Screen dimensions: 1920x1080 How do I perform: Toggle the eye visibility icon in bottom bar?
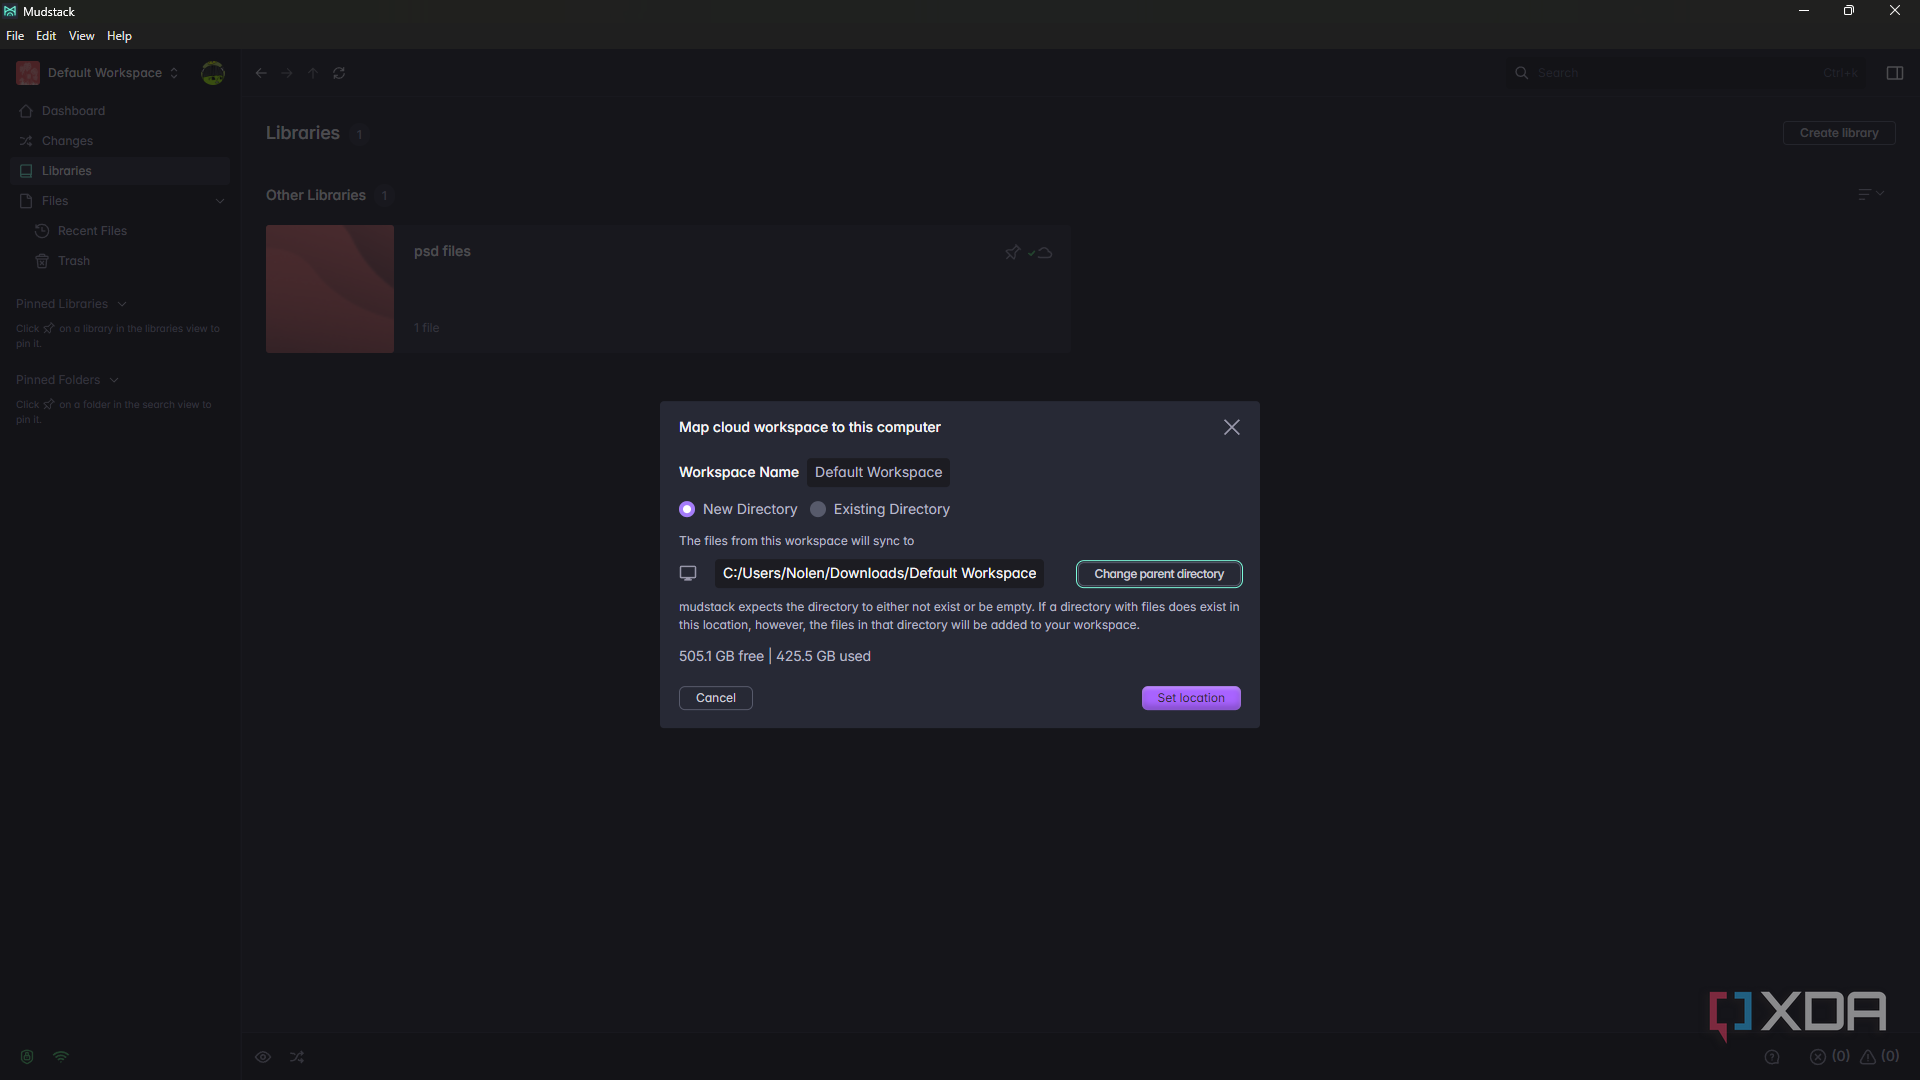pos(263,1057)
